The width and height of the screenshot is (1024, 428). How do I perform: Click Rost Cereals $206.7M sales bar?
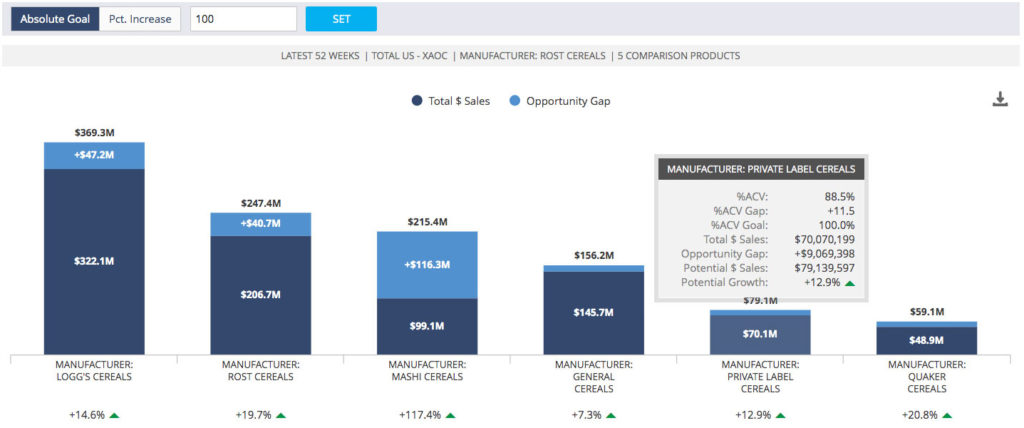pyautogui.click(x=261, y=295)
